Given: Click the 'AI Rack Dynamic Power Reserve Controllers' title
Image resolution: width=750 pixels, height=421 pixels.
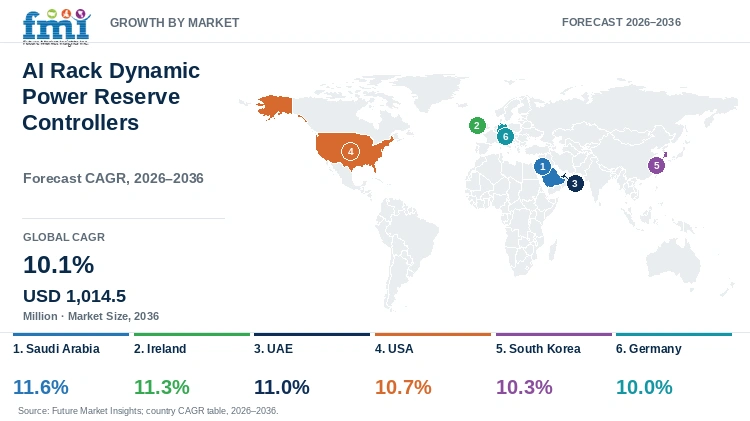Looking at the screenshot, I should coord(111,97).
